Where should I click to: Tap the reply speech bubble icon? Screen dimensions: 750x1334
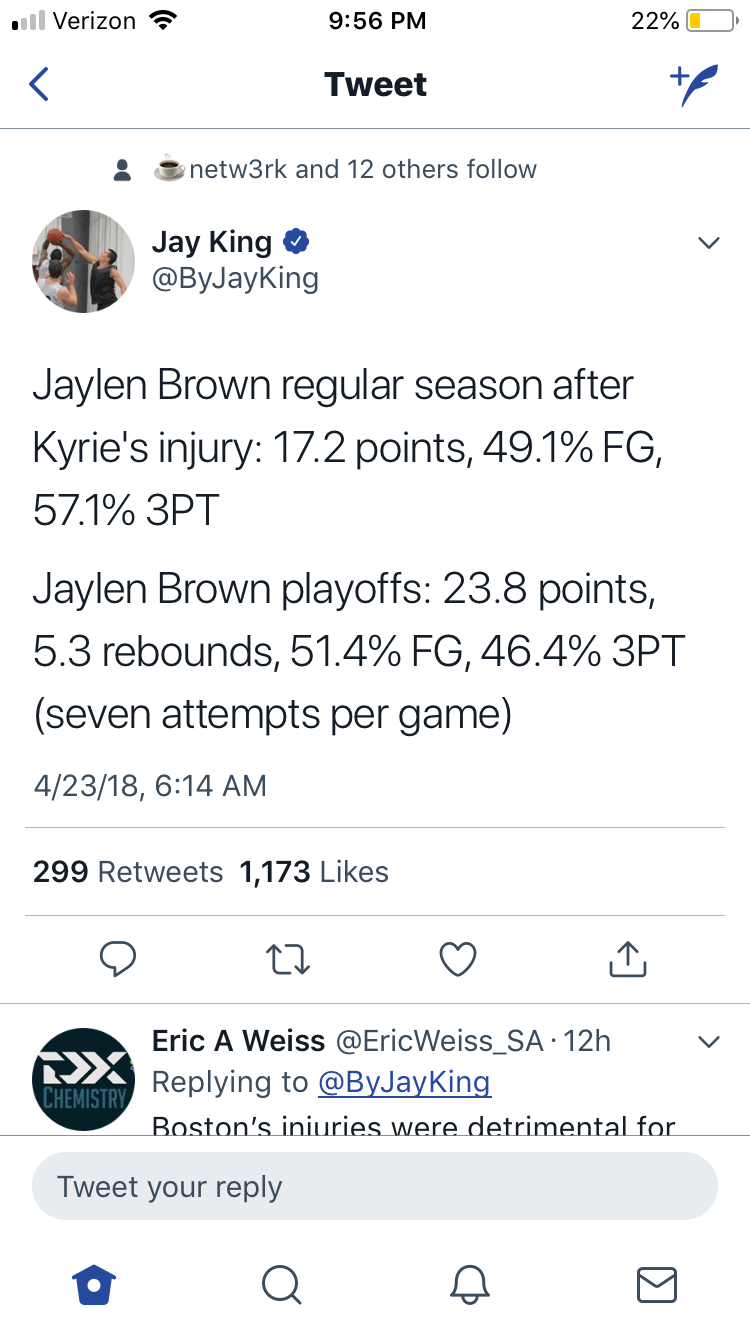pyautogui.click(x=118, y=959)
